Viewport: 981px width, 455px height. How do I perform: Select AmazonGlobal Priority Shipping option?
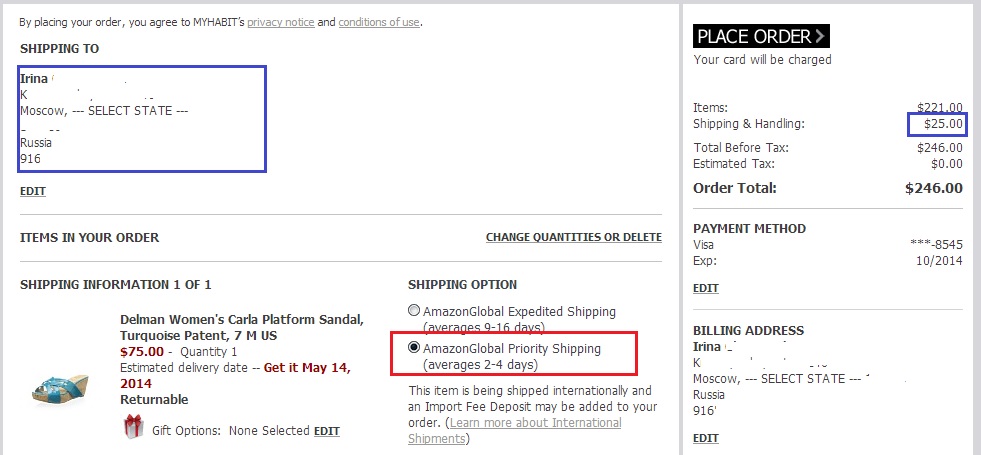point(414,349)
